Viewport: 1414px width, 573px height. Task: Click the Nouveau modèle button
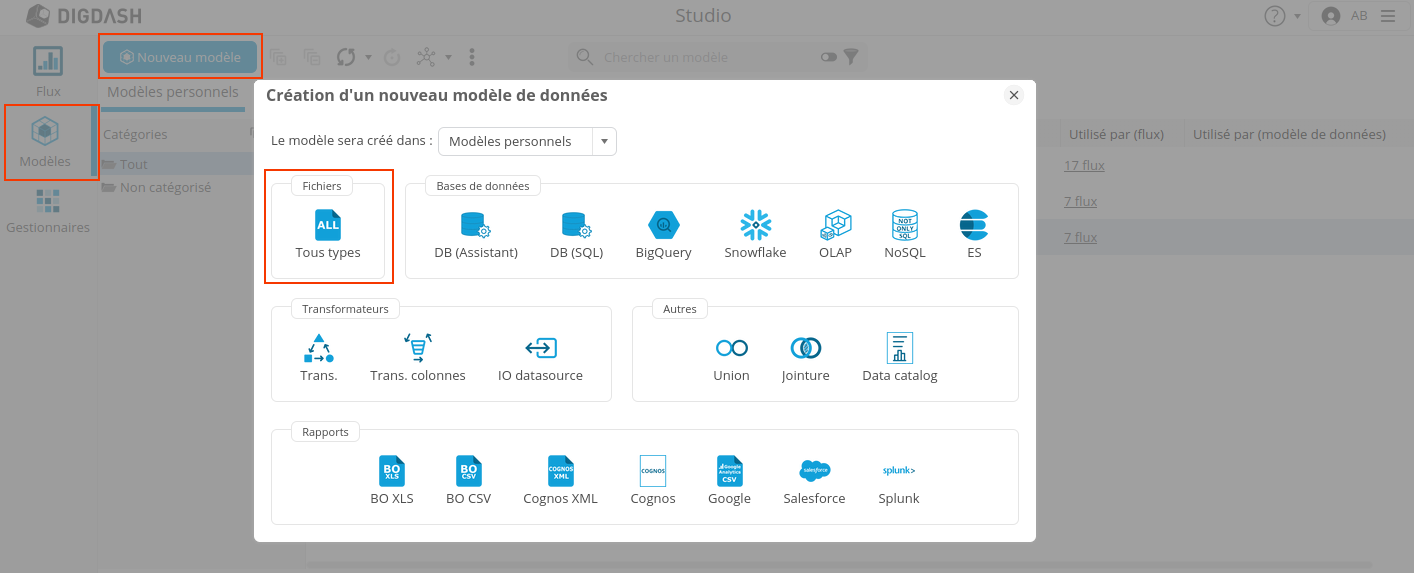point(180,58)
